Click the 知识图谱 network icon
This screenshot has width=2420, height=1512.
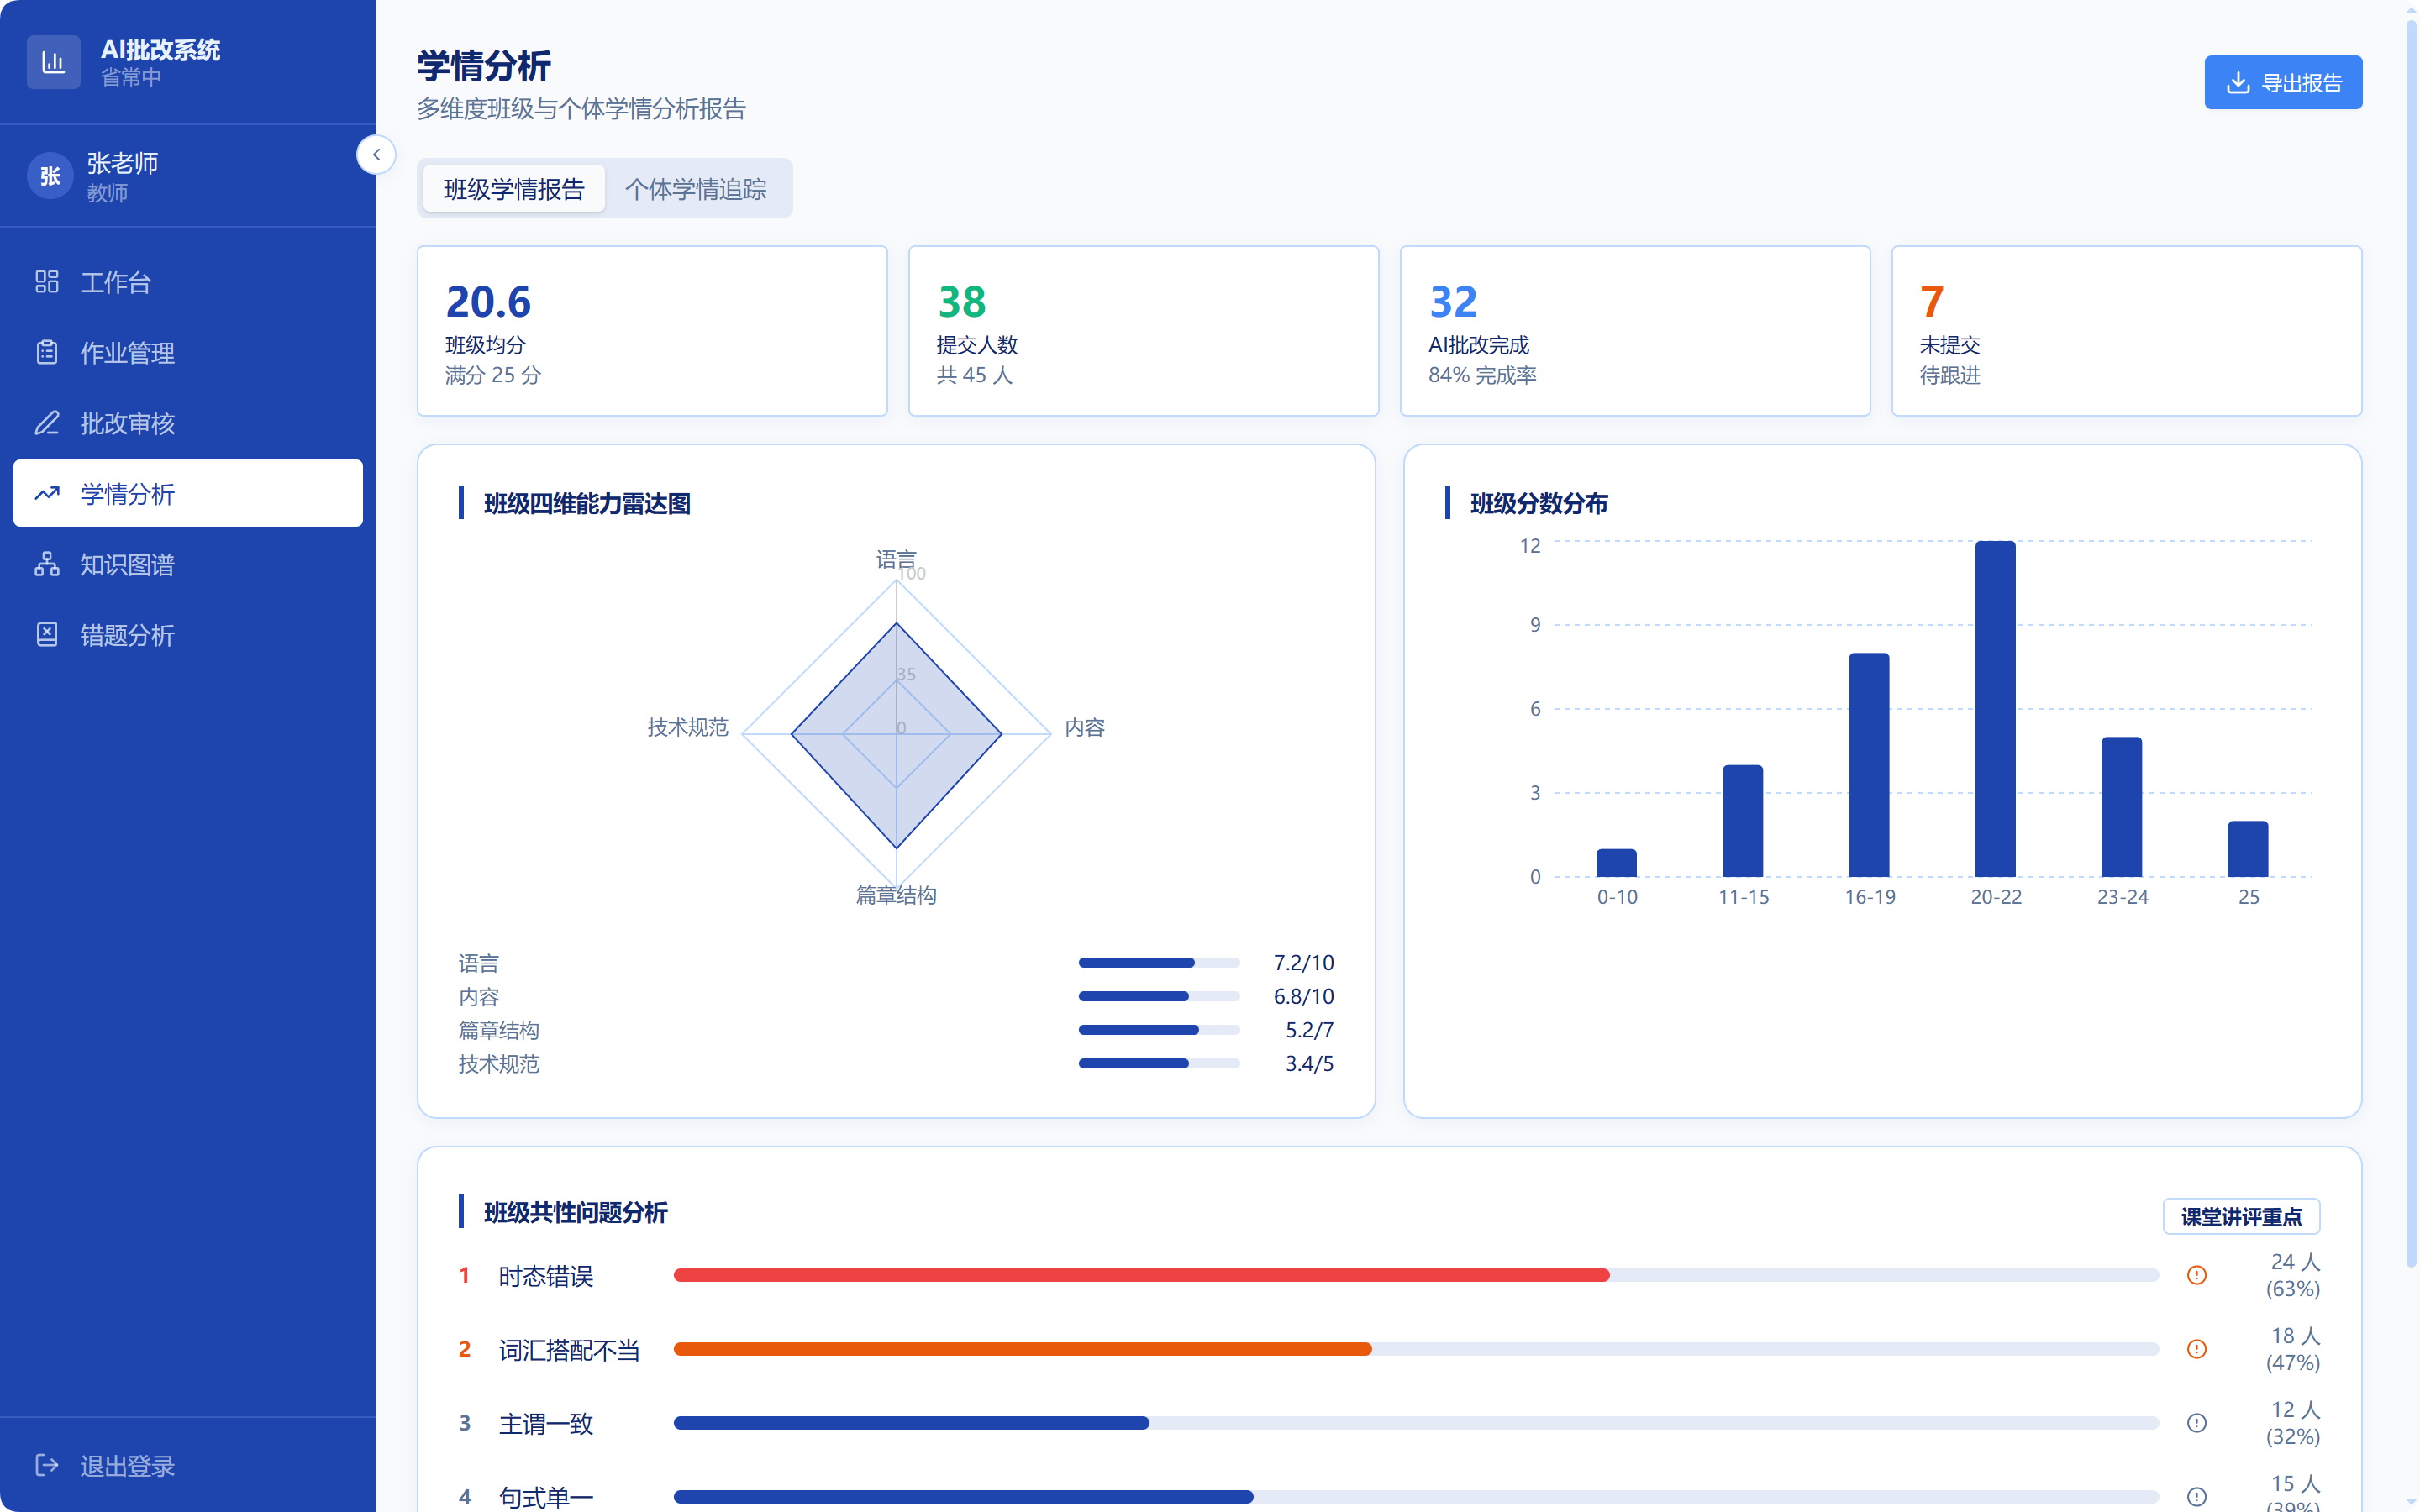pos(47,564)
